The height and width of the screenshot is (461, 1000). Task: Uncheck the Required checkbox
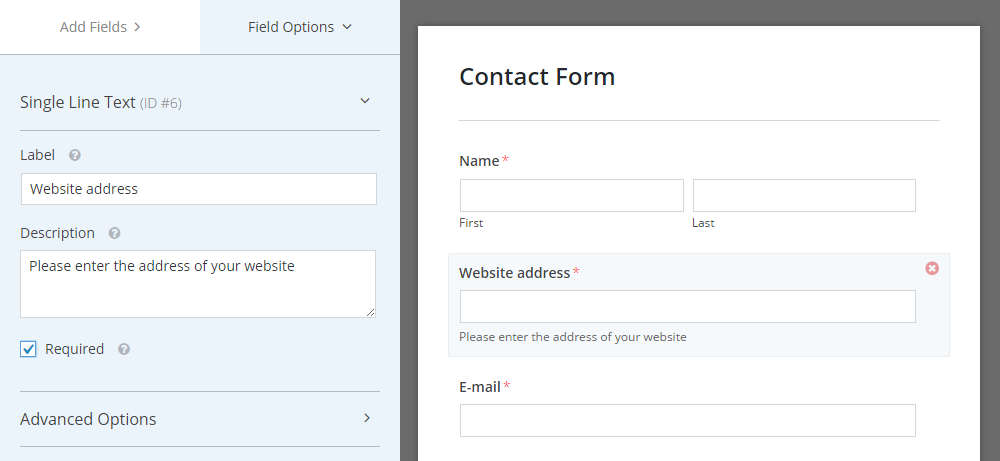click(28, 349)
